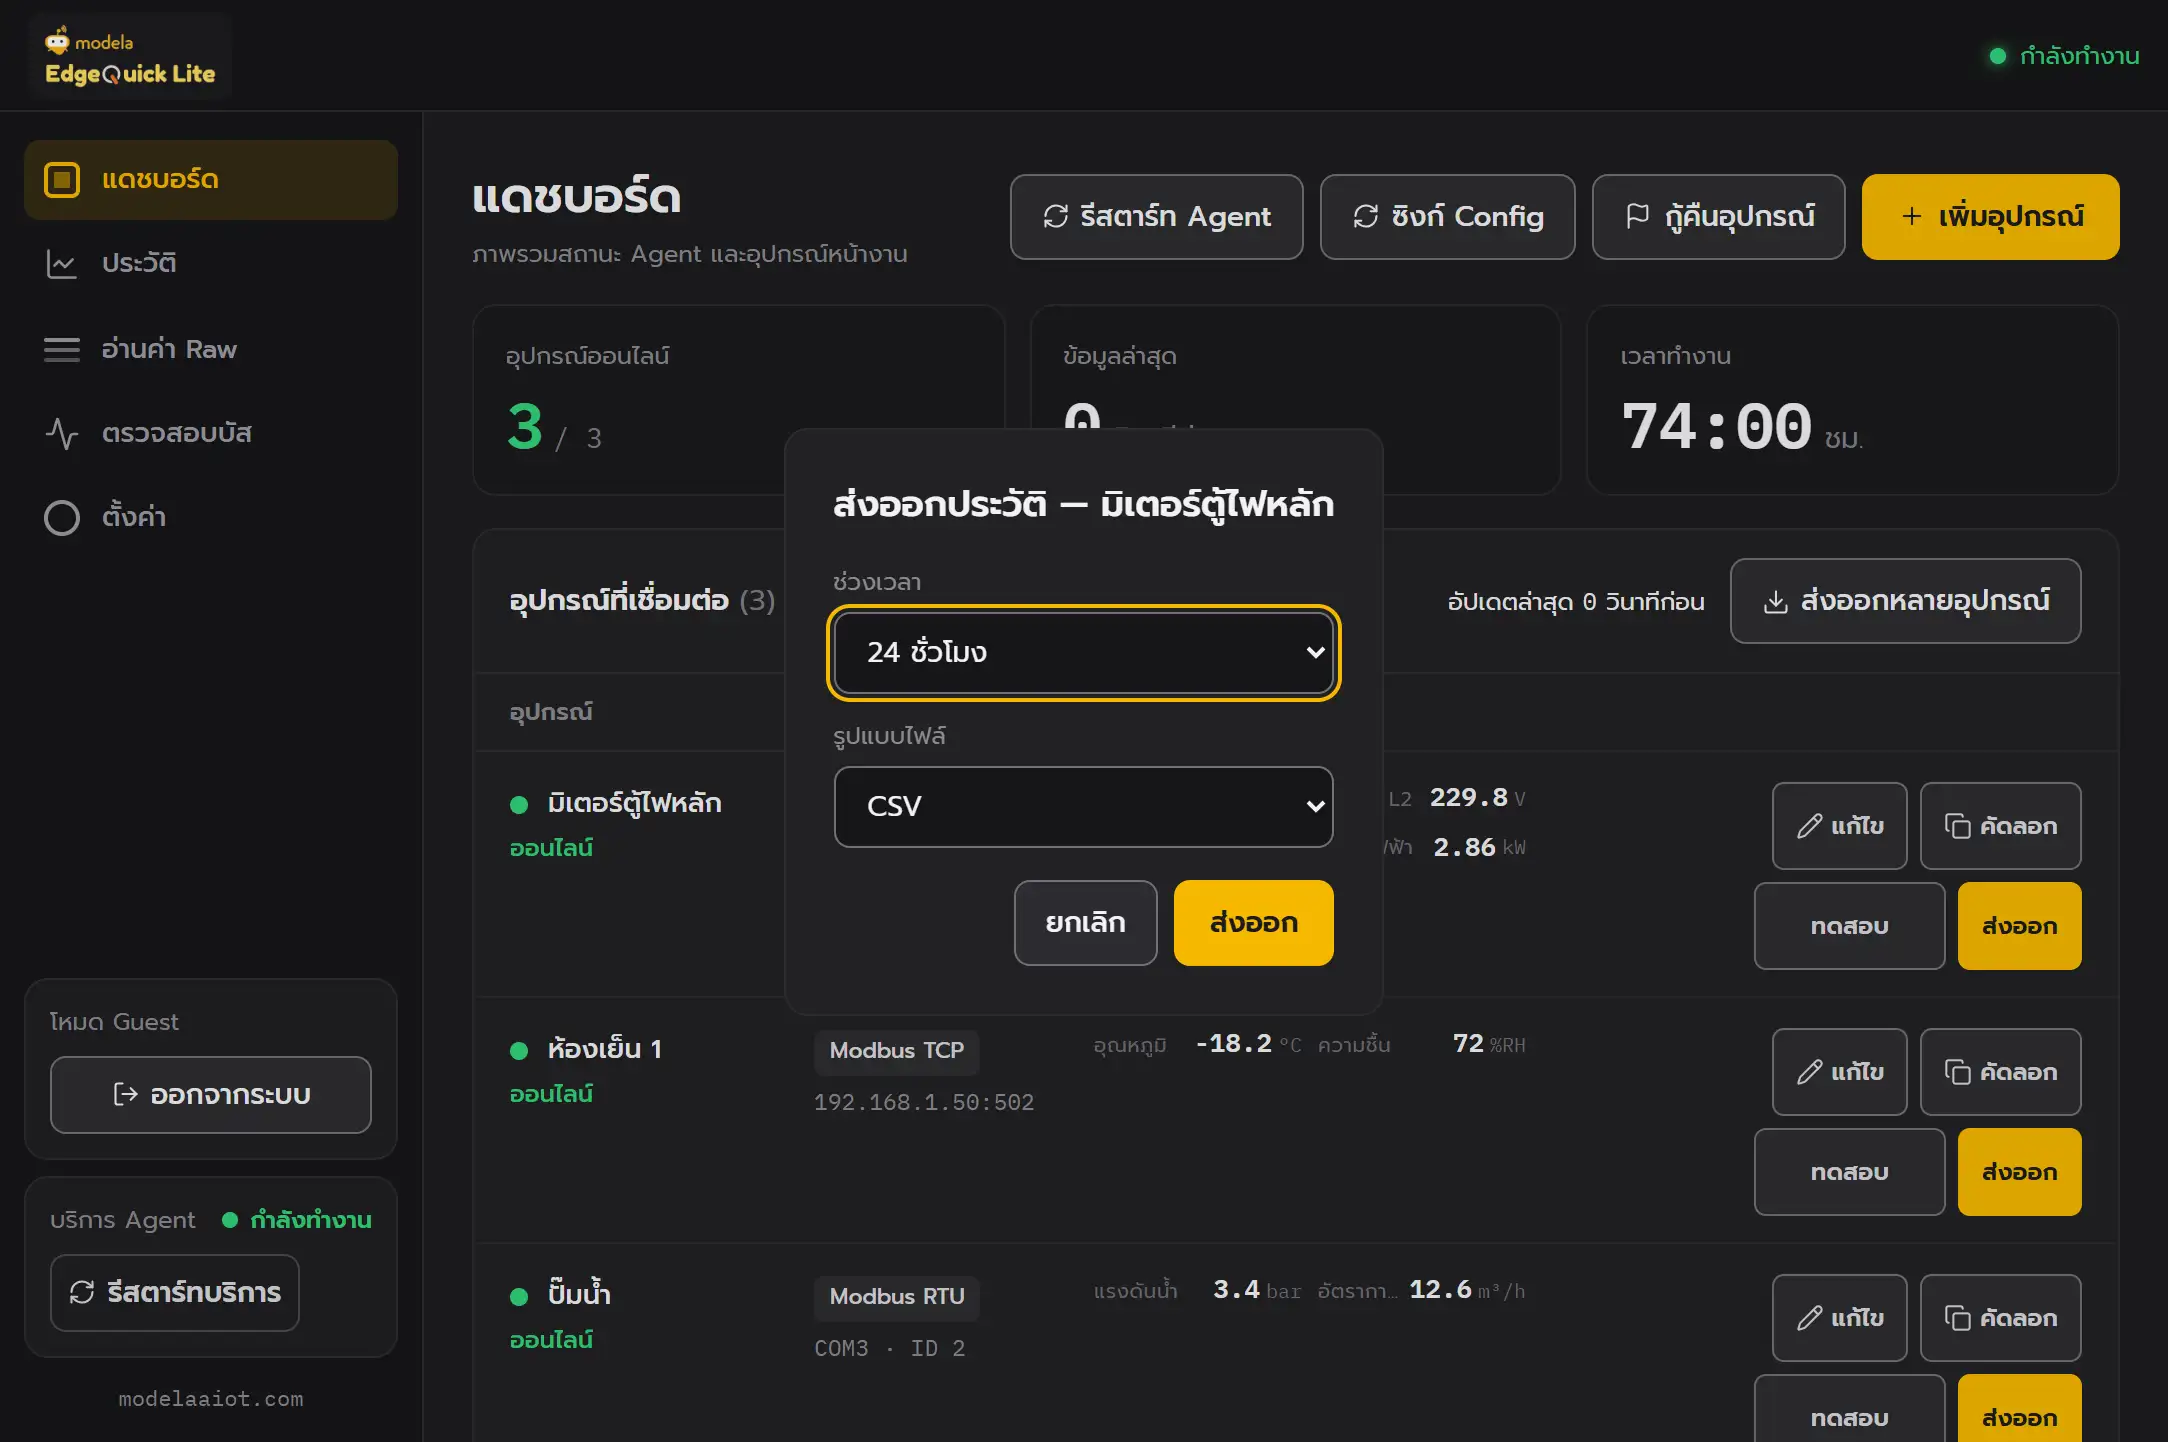Click แก้ไข for ห้องเย็น 1
The width and height of the screenshot is (2168, 1442).
[x=1840, y=1072]
